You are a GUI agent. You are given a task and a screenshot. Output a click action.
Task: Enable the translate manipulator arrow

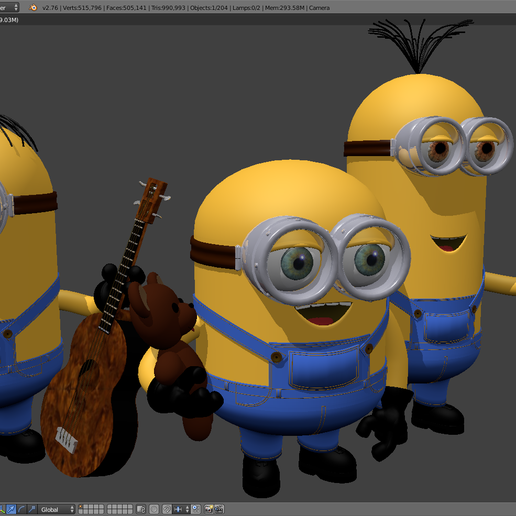[11, 509]
